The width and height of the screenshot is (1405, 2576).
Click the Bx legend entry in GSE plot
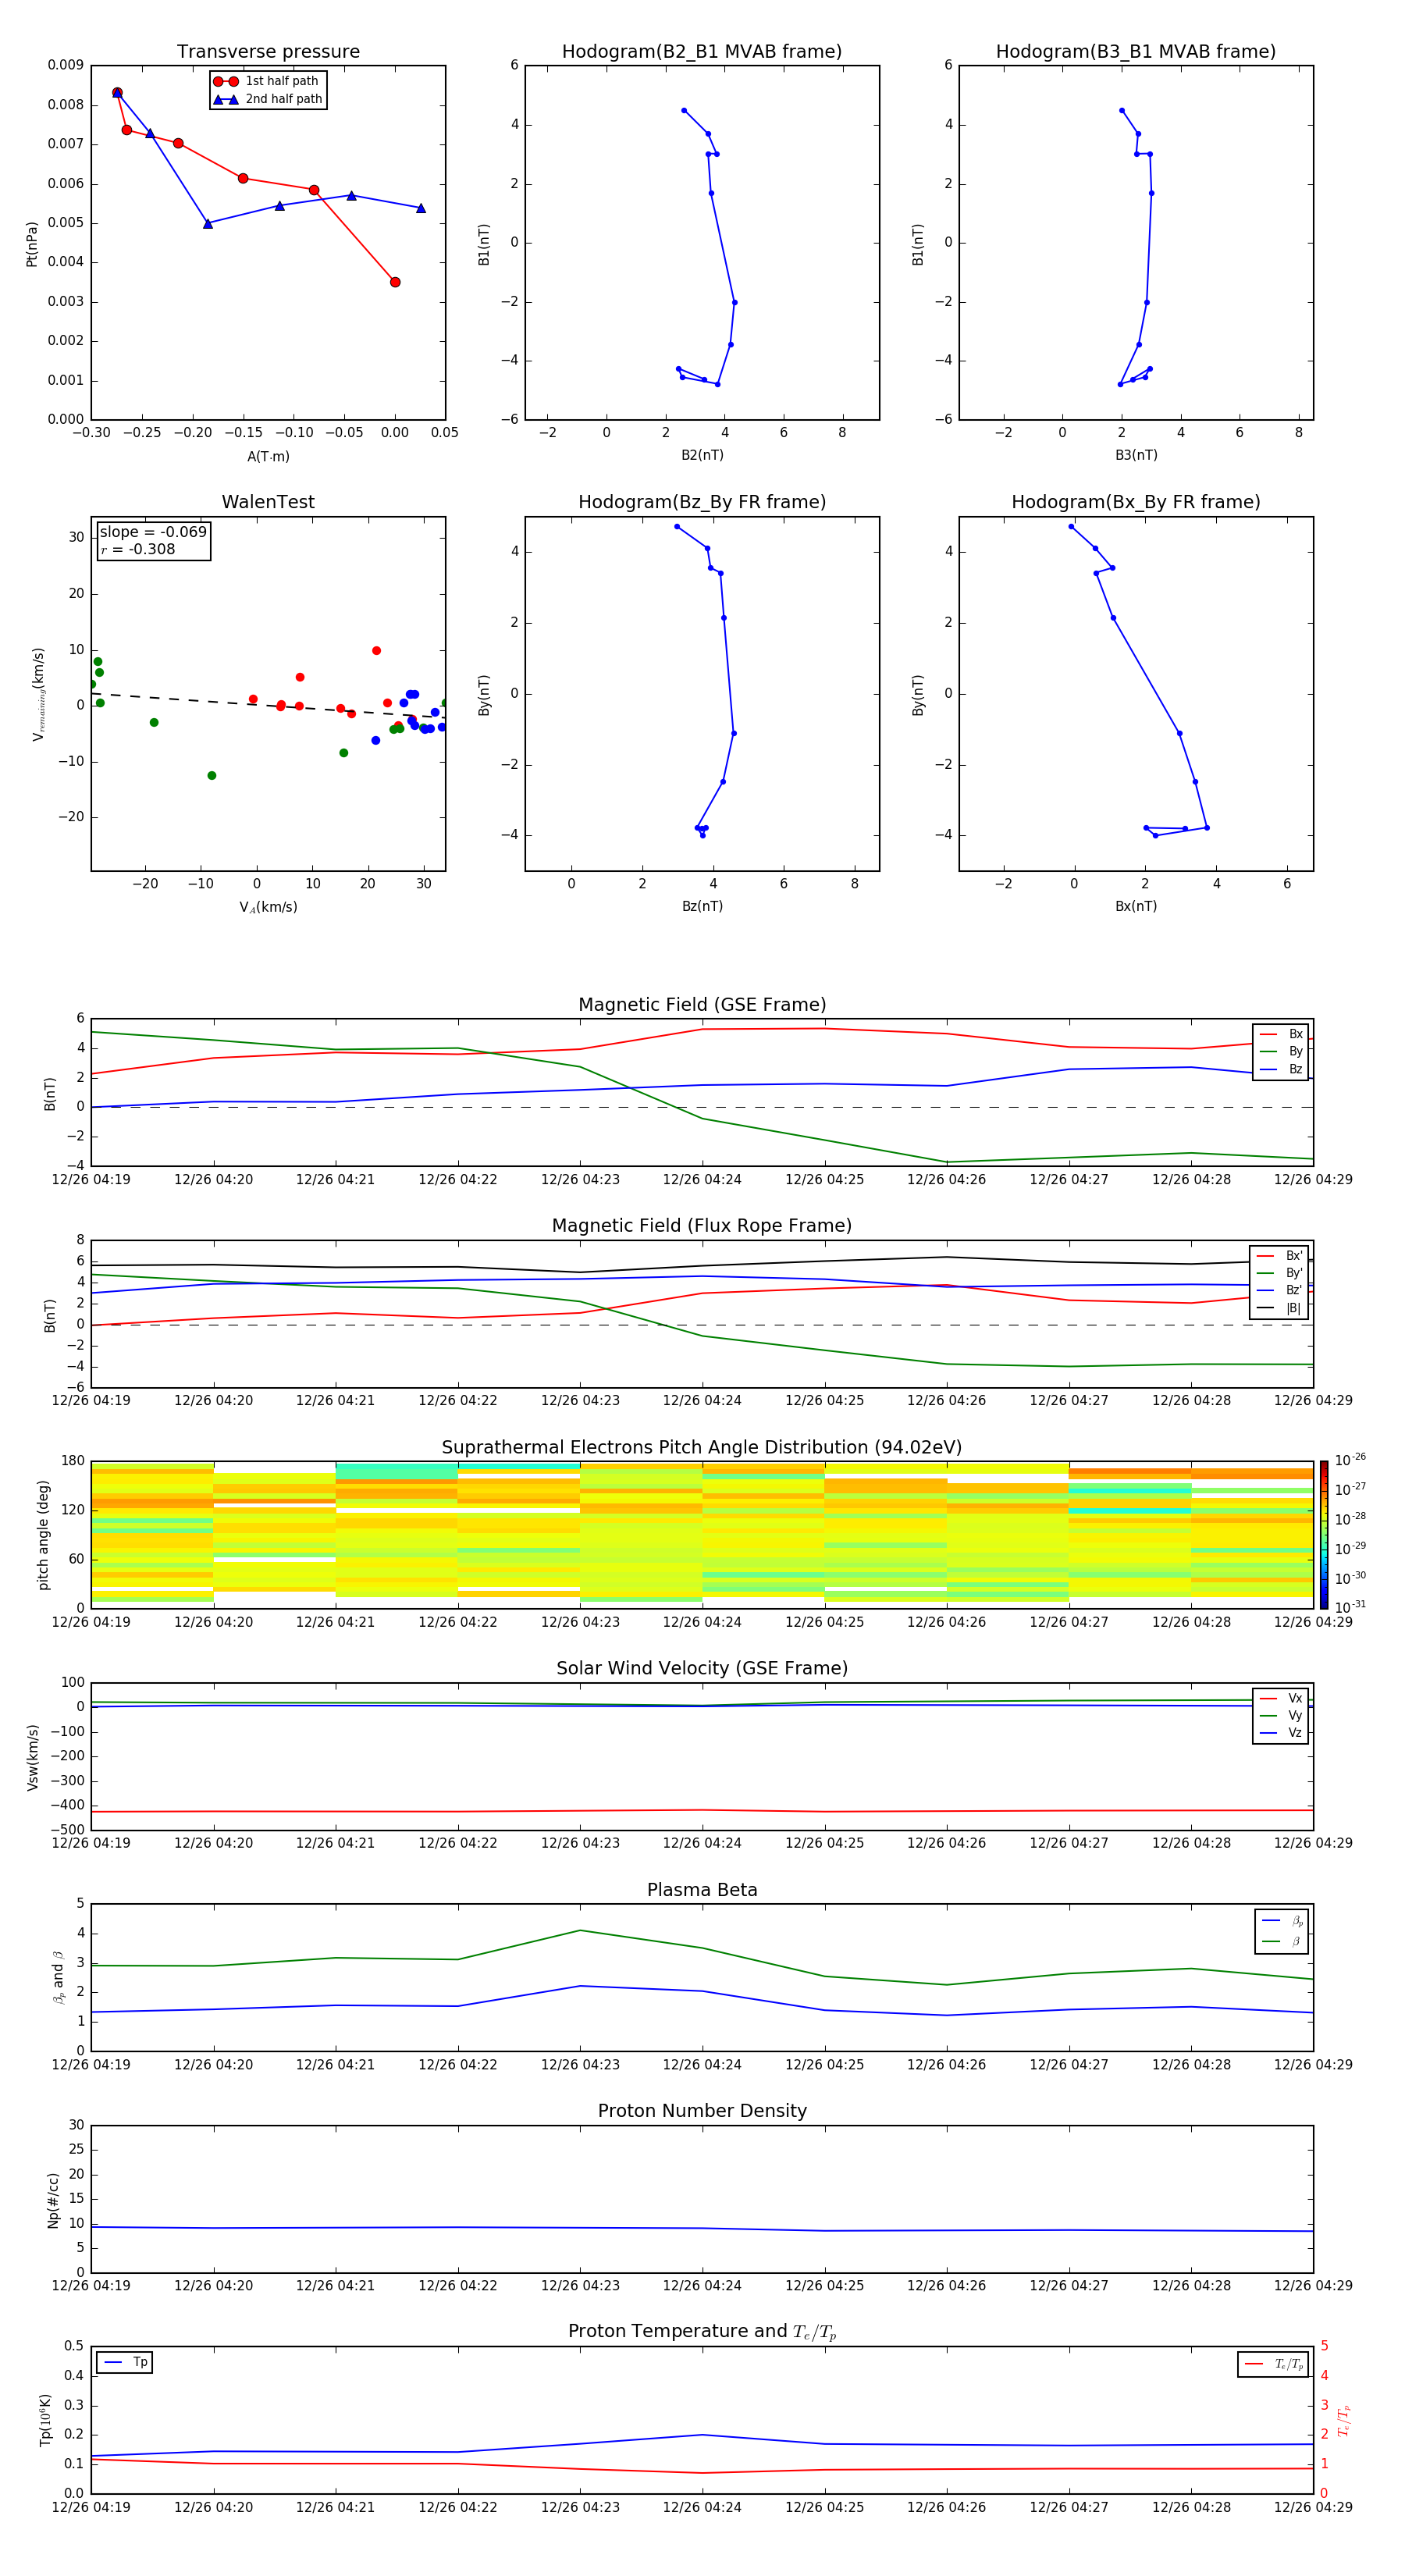(x=1281, y=1034)
